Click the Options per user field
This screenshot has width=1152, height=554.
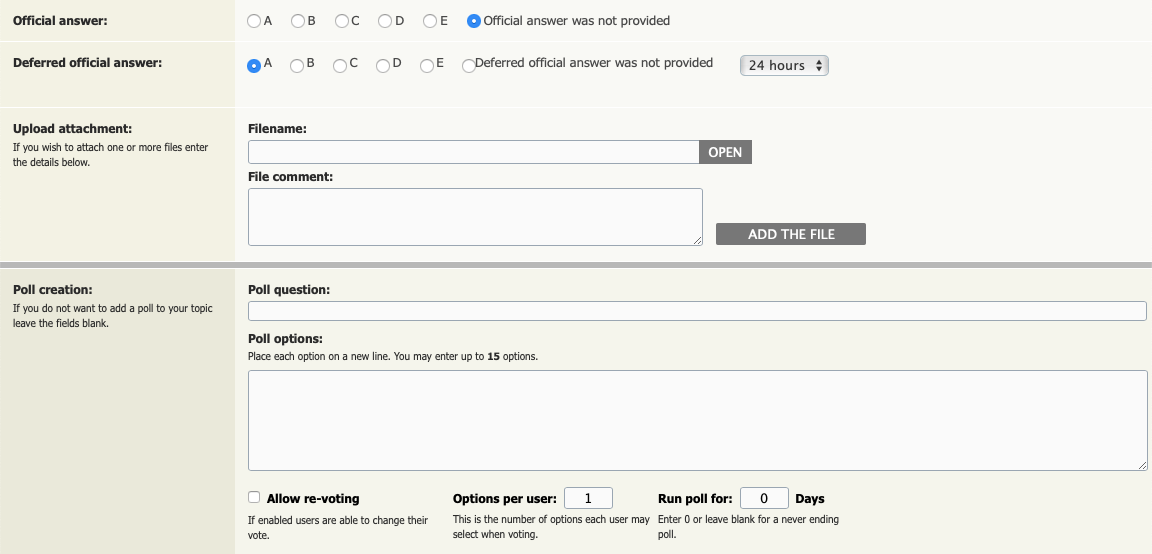588,498
